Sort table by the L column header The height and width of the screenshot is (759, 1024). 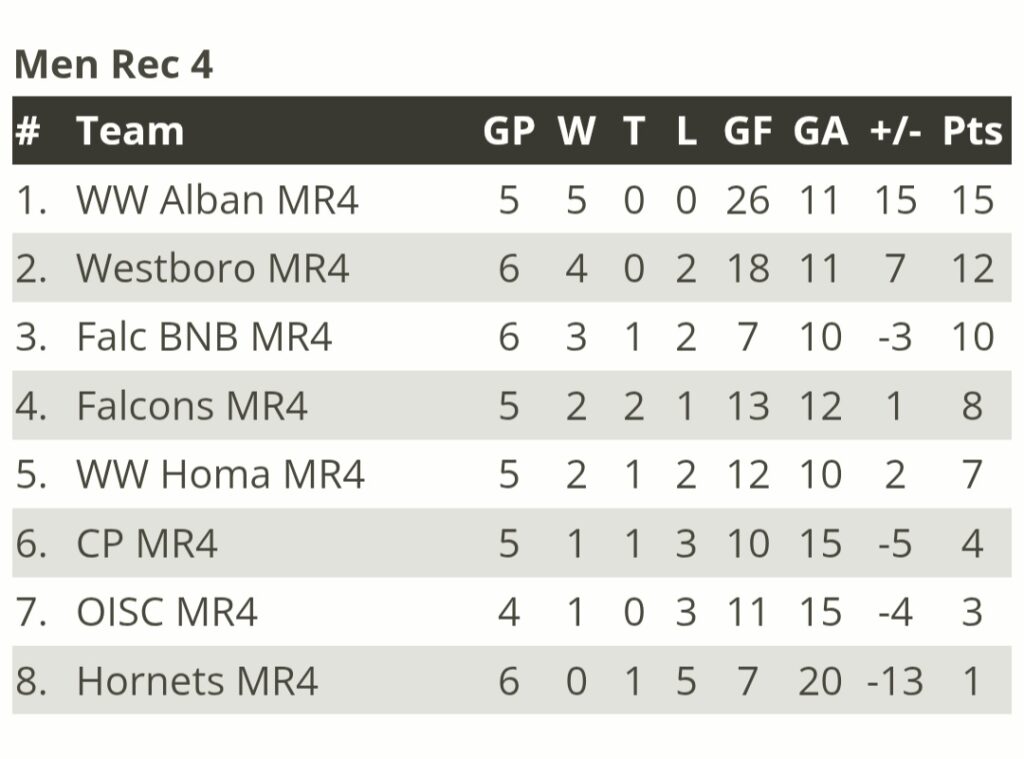pos(686,131)
